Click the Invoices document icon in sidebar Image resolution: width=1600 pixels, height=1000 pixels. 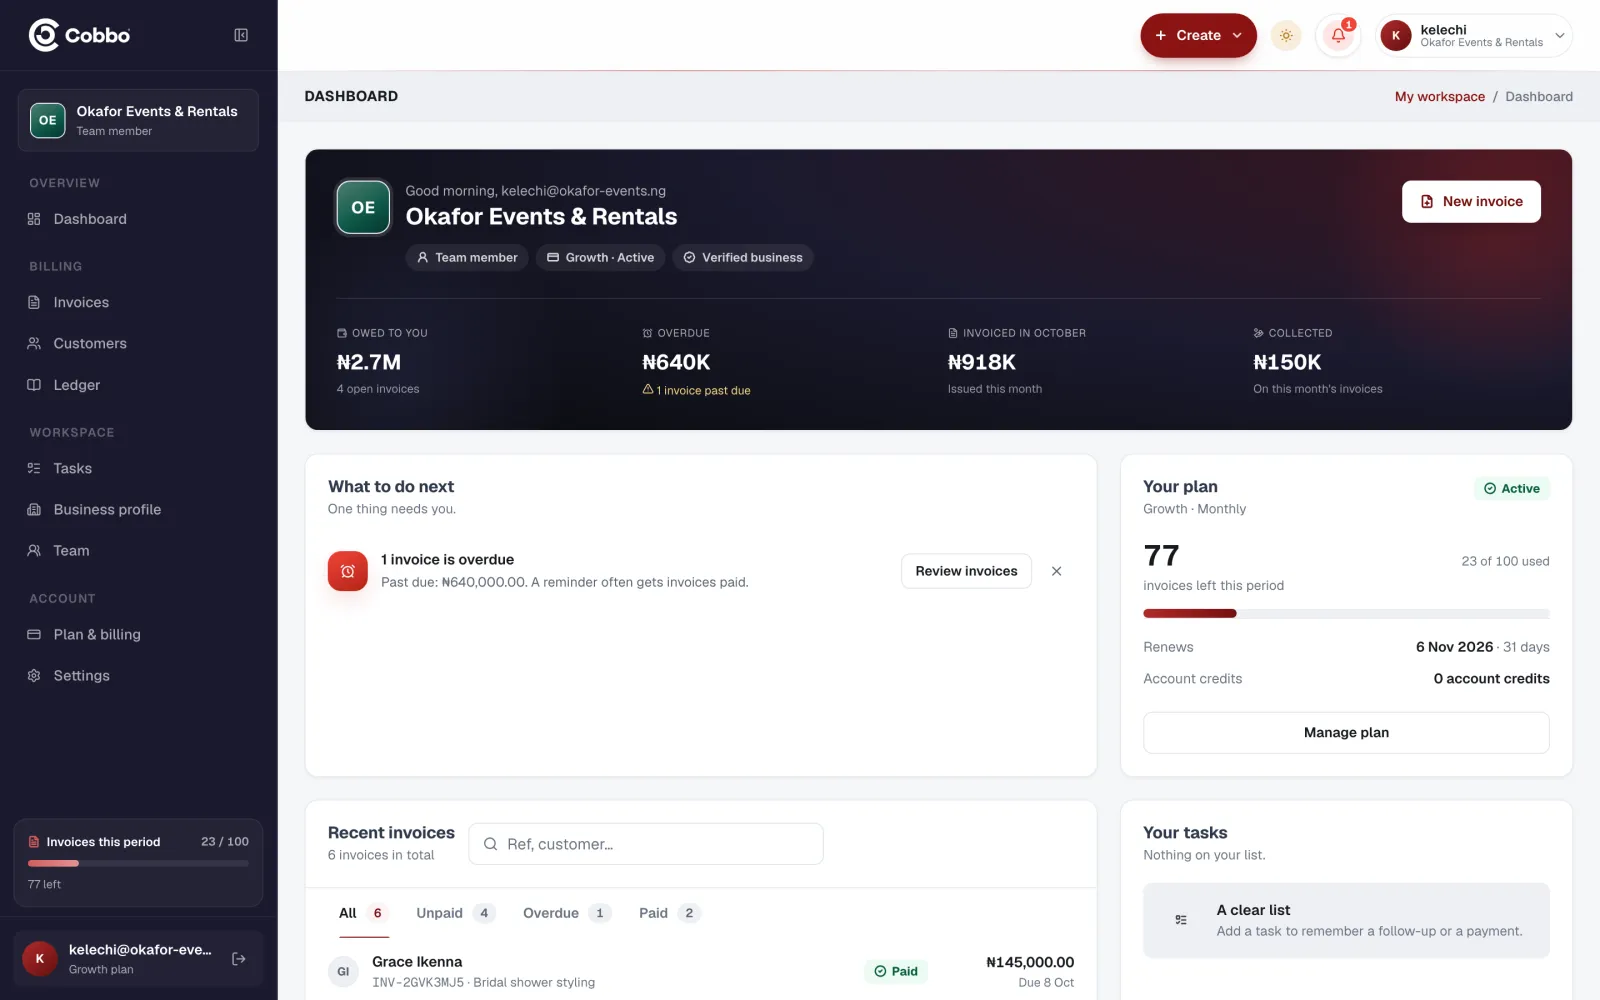click(34, 302)
